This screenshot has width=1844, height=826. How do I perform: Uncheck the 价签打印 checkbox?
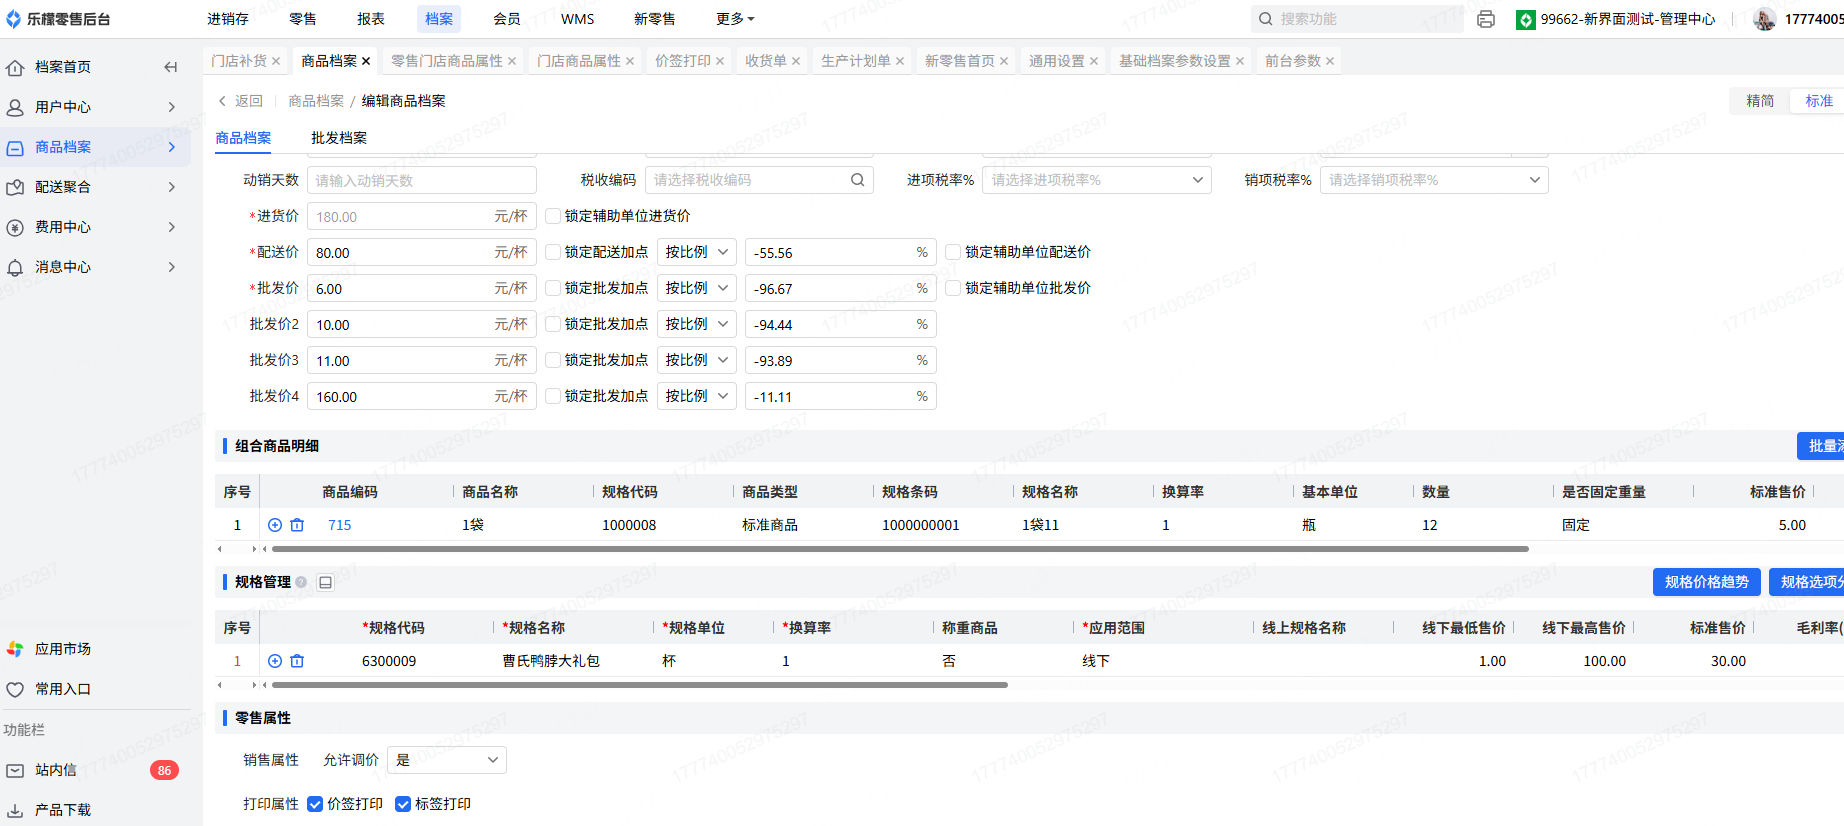pos(315,804)
